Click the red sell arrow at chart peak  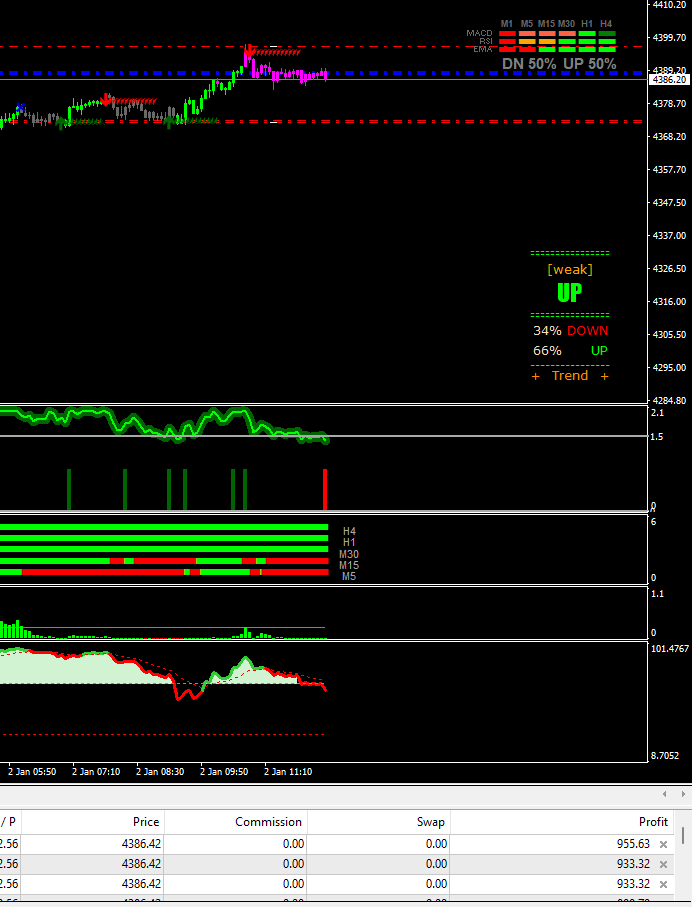pos(247,48)
